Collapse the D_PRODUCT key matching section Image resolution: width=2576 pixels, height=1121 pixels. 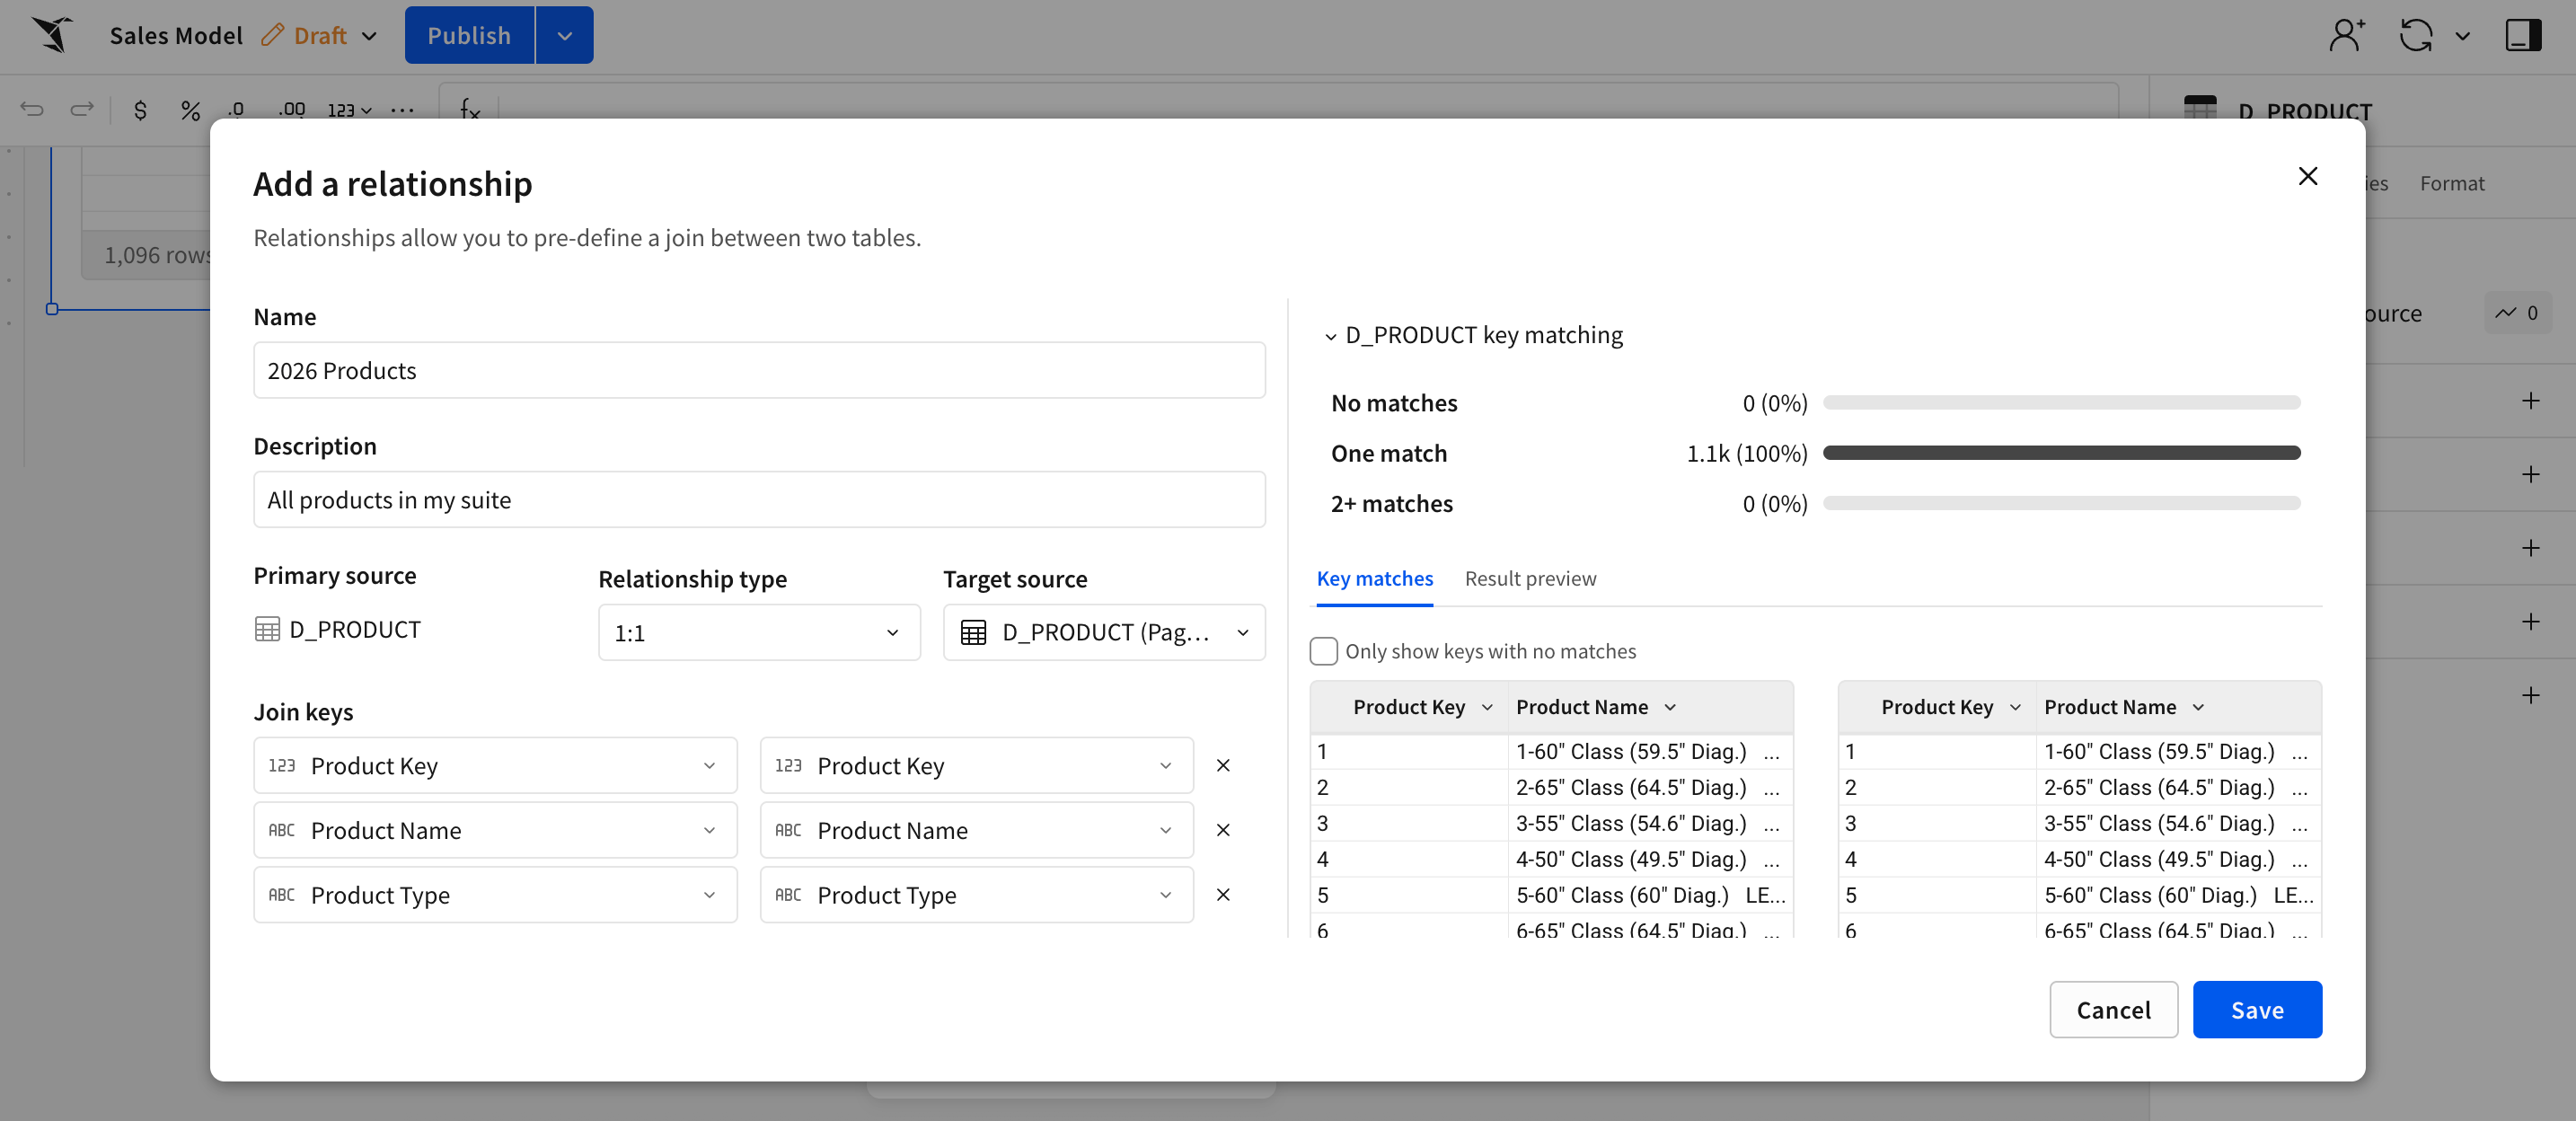(1330, 336)
